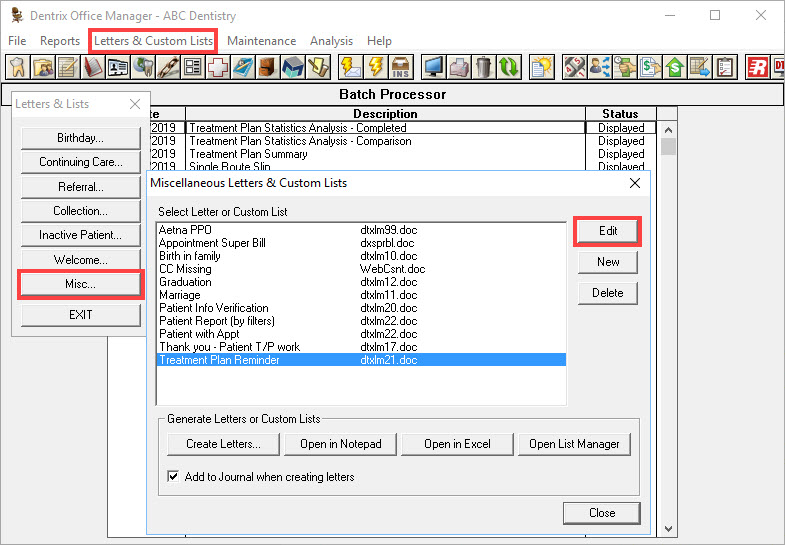Select Aetna PPO in the letter list
785x545 pixels.
coord(361,230)
